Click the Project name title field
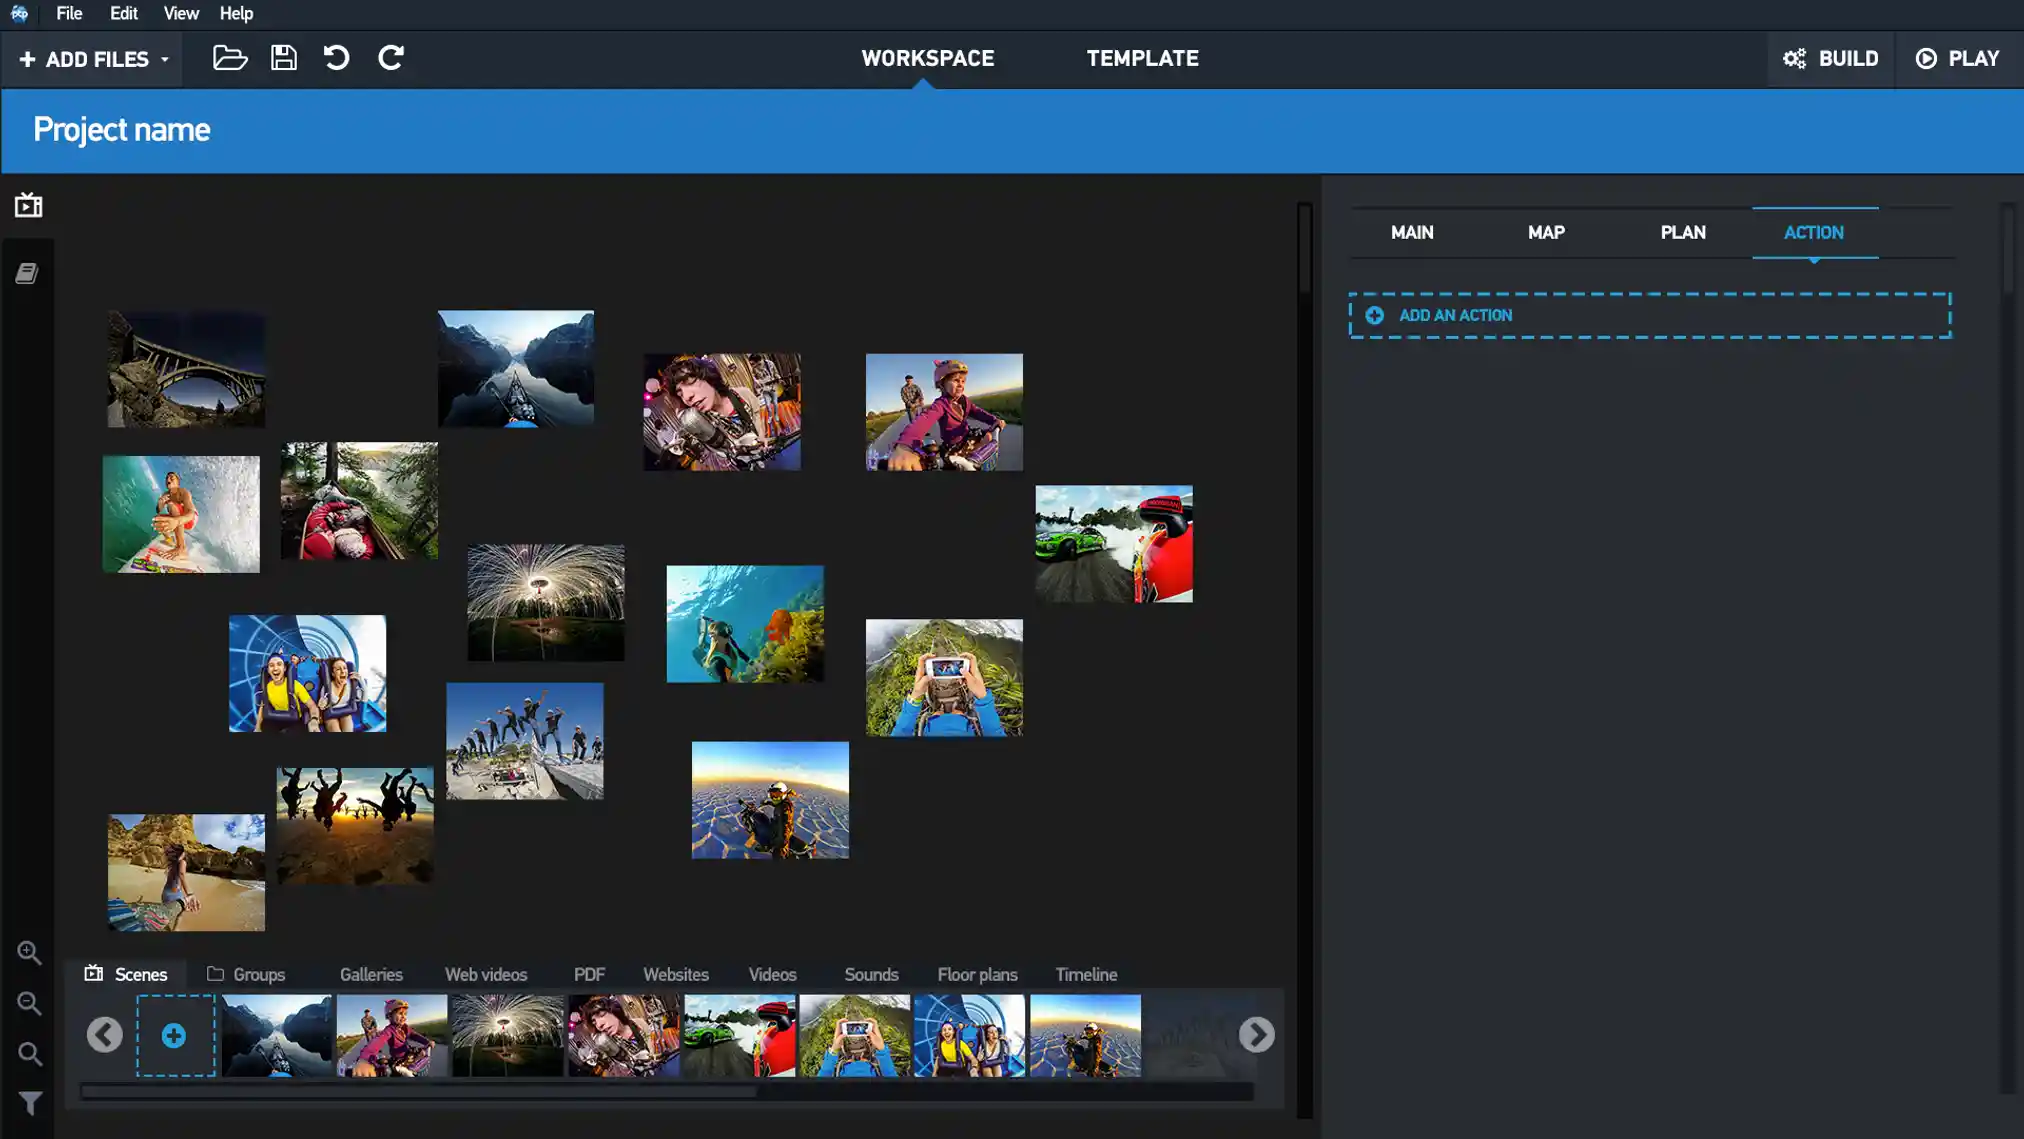The height and width of the screenshot is (1139, 2024). (x=122, y=130)
